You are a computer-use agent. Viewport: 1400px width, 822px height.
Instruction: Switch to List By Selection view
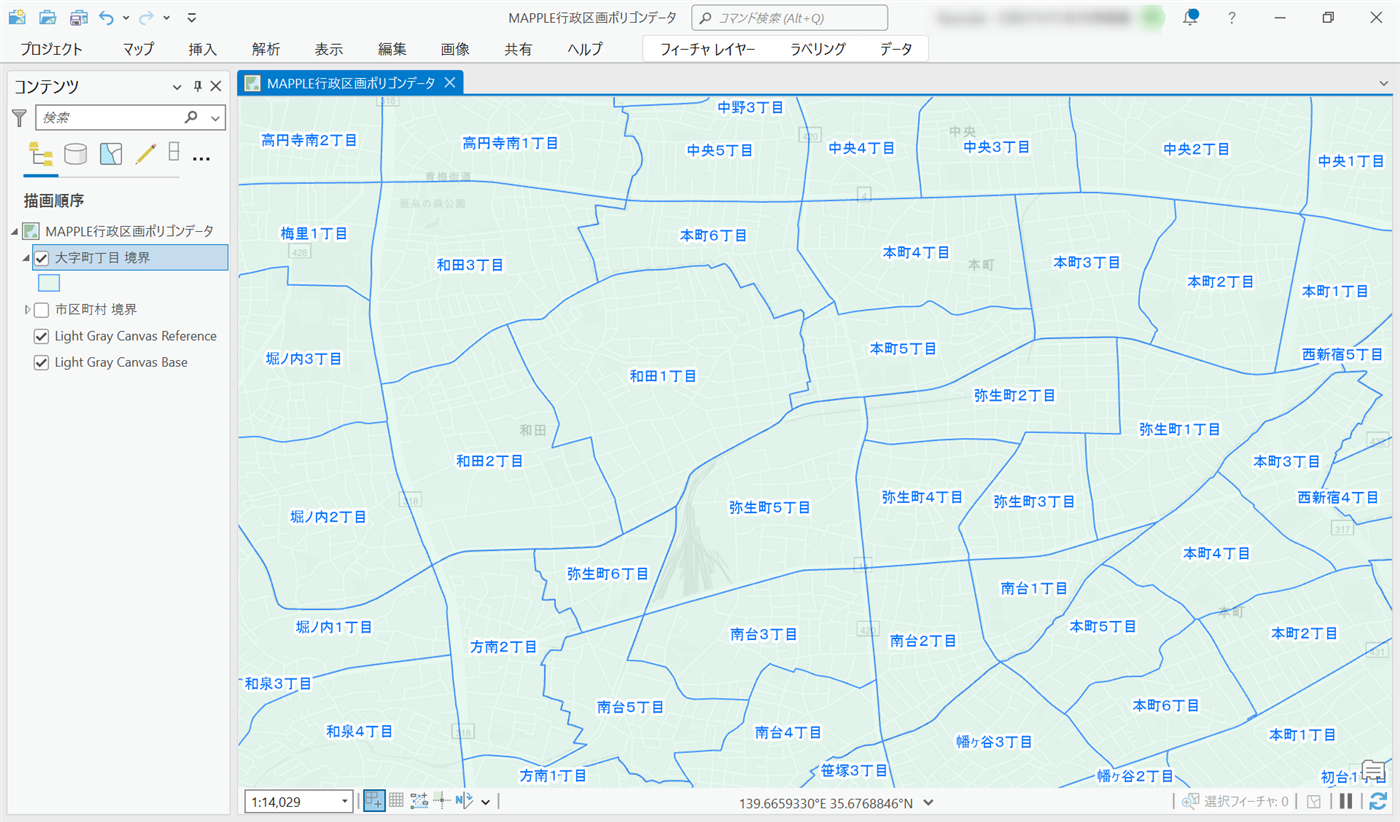click(110, 154)
